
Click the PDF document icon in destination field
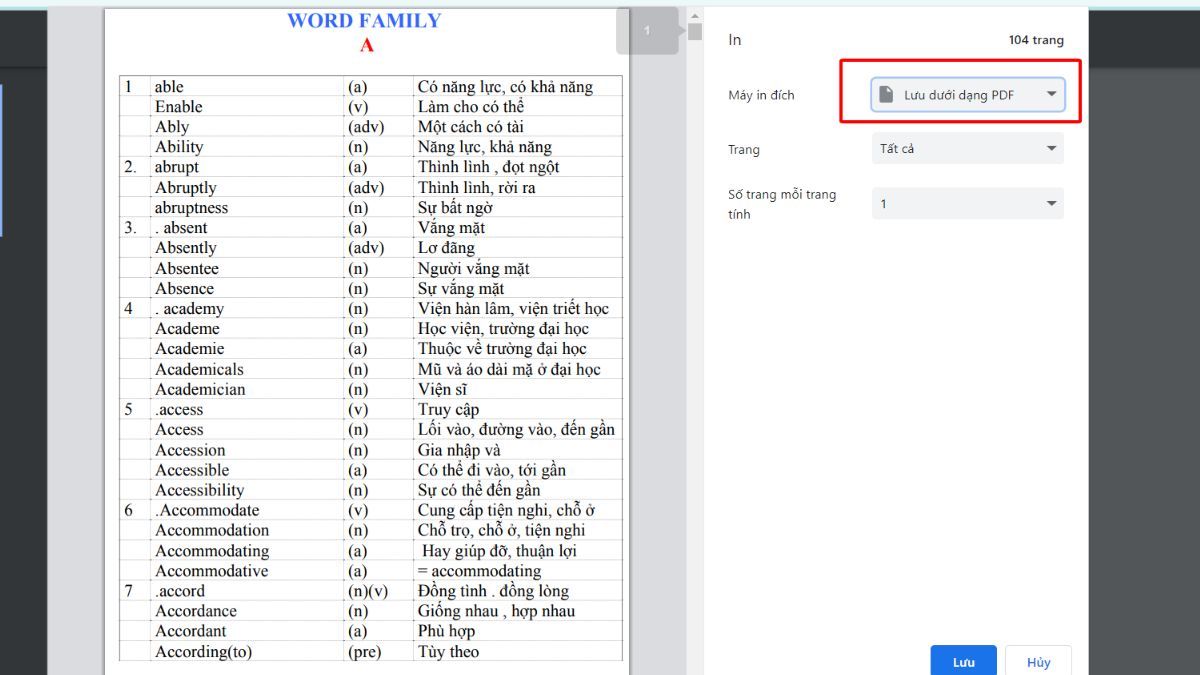pos(886,94)
